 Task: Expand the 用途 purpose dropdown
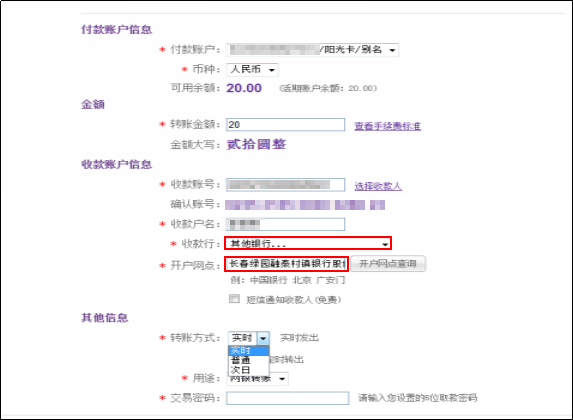click(258, 379)
